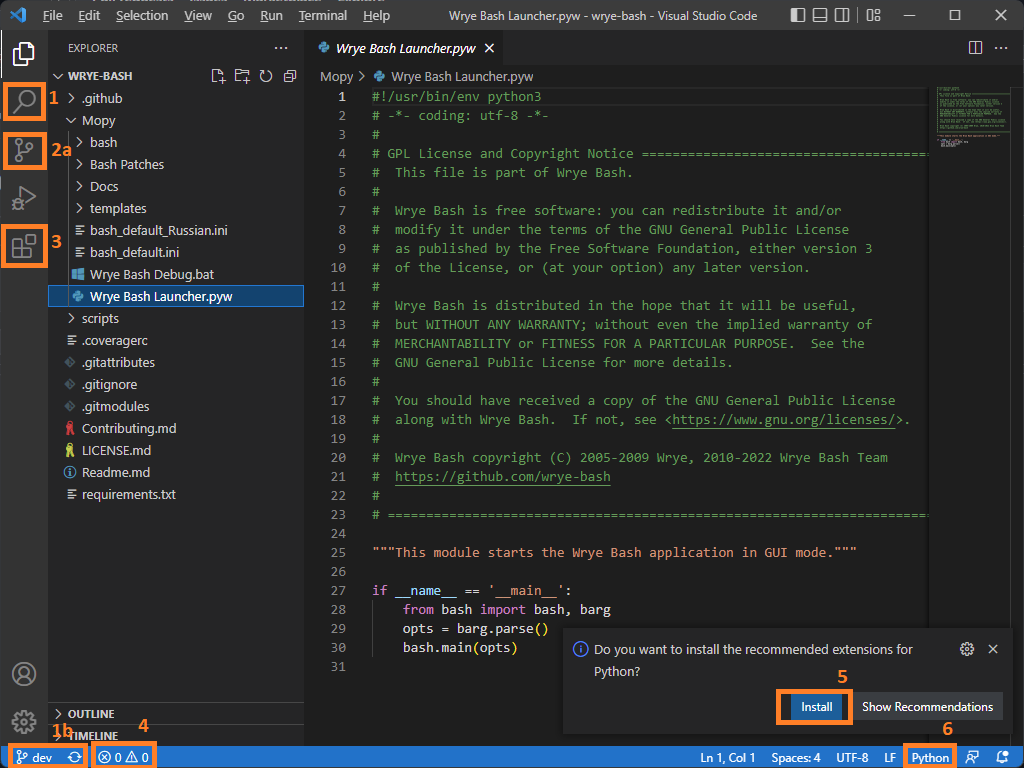
Task: Open the Run and Debug view icon
Action: tap(24, 198)
